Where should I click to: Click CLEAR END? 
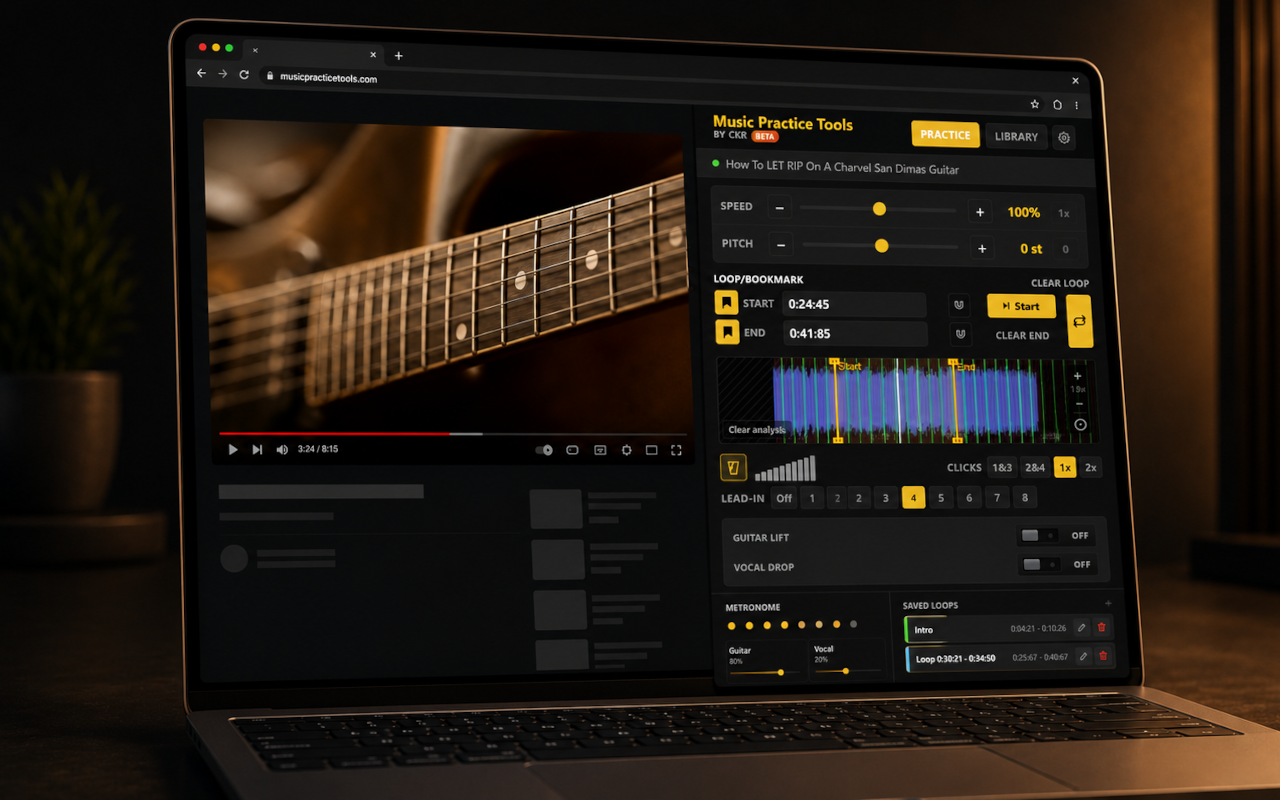coord(1022,336)
